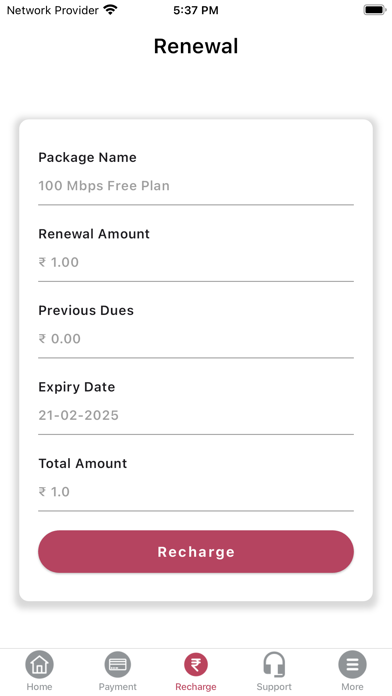The width and height of the screenshot is (392, 696).
Task: Tap the Home house icon
Action: pos(40,664)
